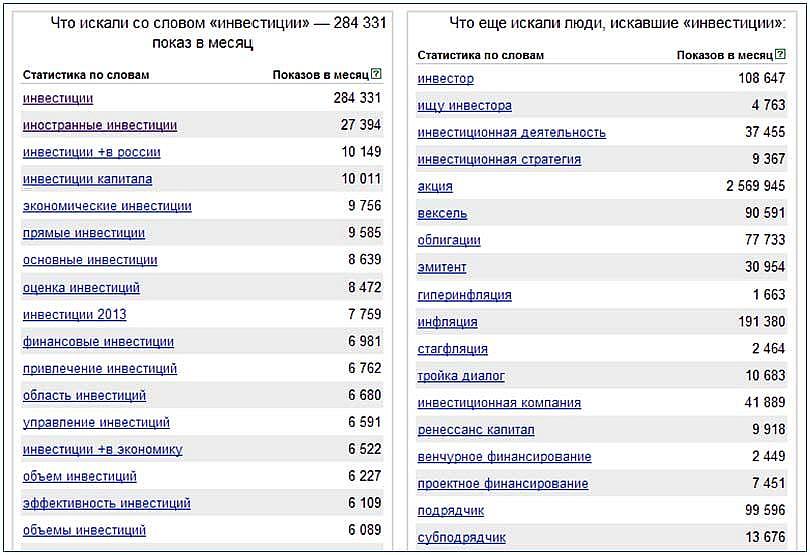The width and height of the screenshot is (810, 555).
Task: Open 'инвестиционная стратегия' link
Action: (499, 159)
